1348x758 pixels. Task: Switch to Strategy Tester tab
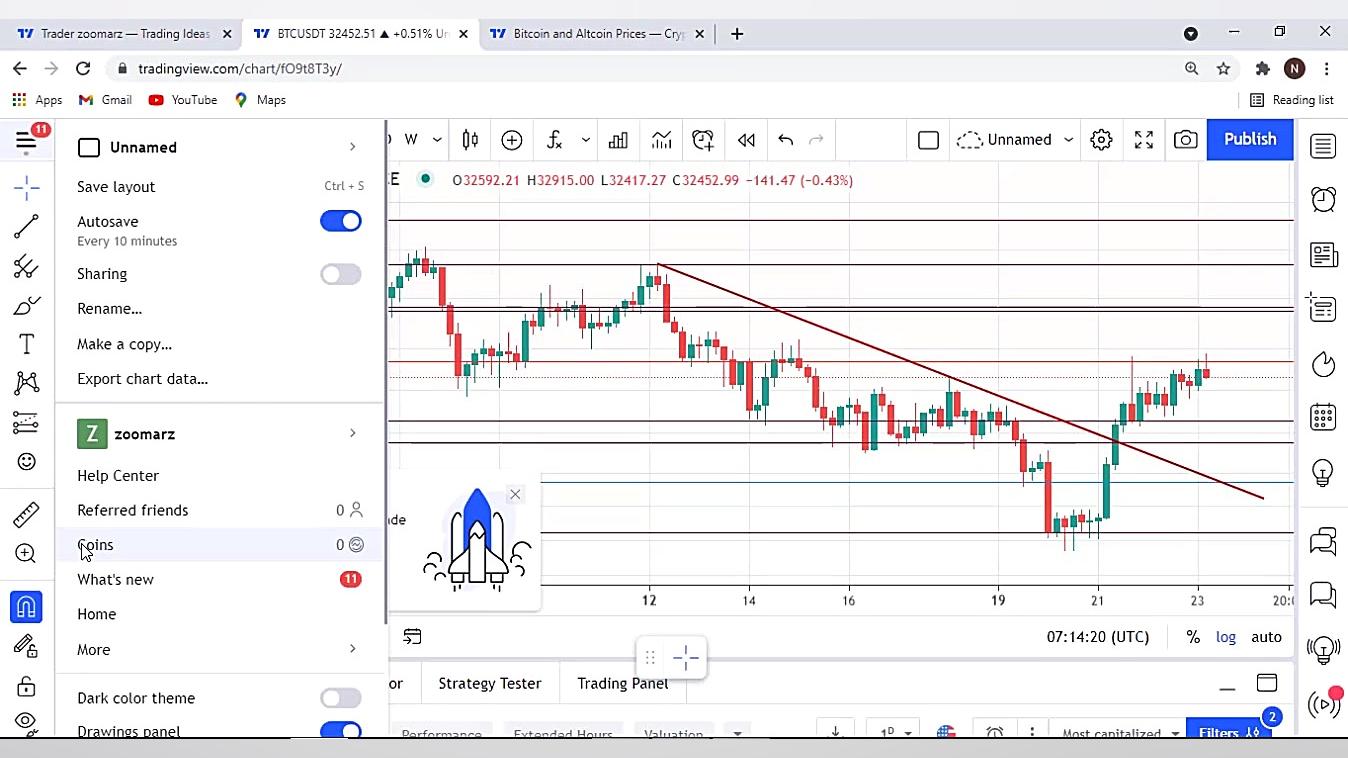tap(490, 684)
